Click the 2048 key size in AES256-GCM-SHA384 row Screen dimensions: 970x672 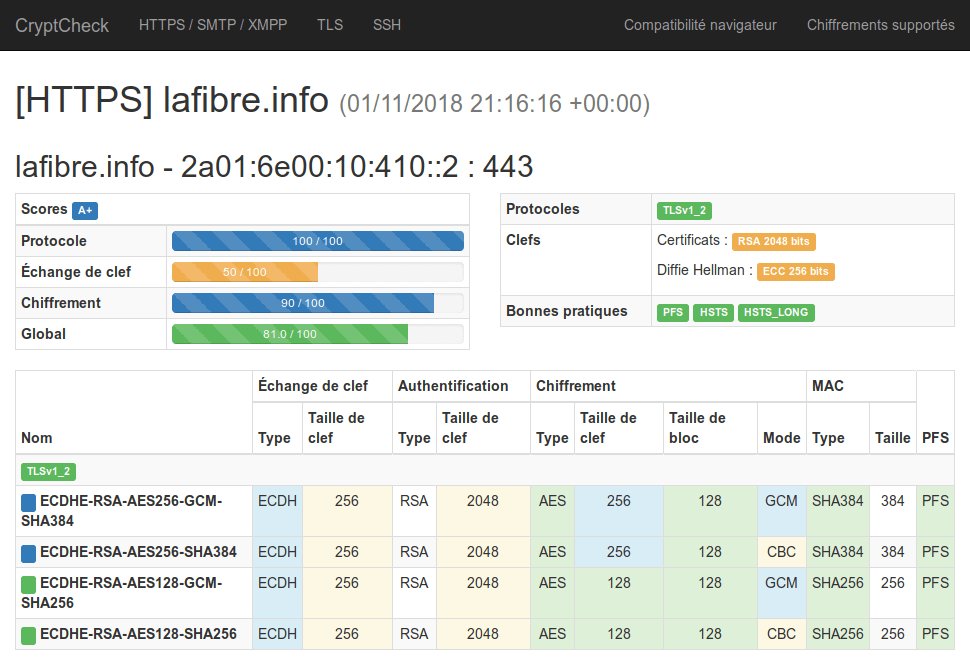click(x=483, y=511)
